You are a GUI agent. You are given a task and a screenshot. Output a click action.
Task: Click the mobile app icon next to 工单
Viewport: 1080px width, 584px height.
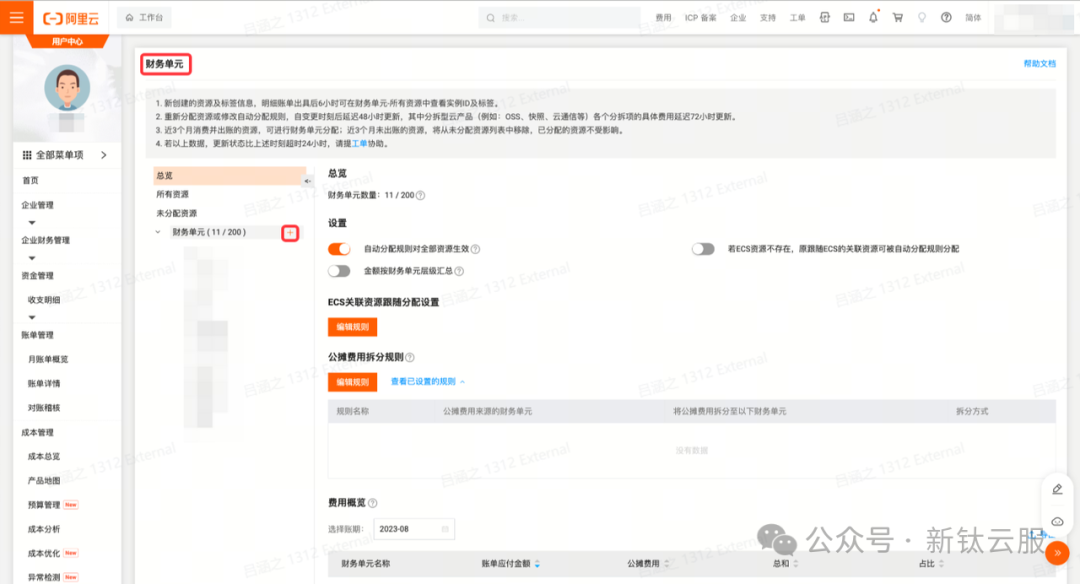824,18
